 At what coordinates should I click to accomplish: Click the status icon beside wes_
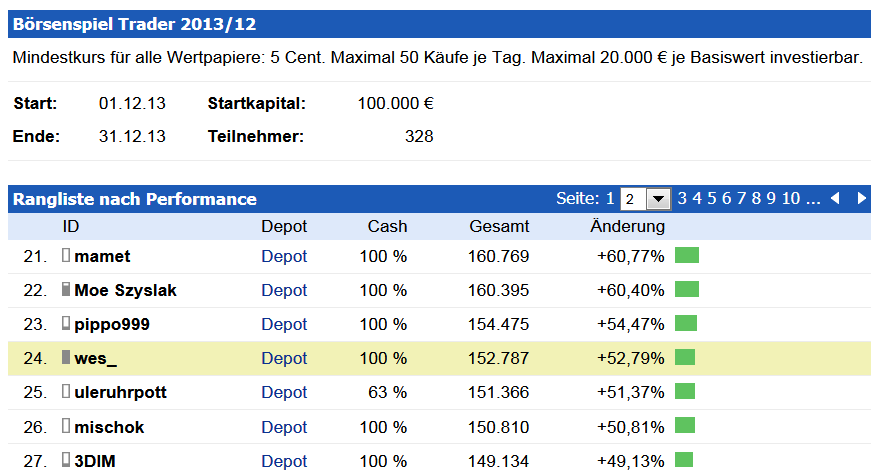tap(67, 358)
